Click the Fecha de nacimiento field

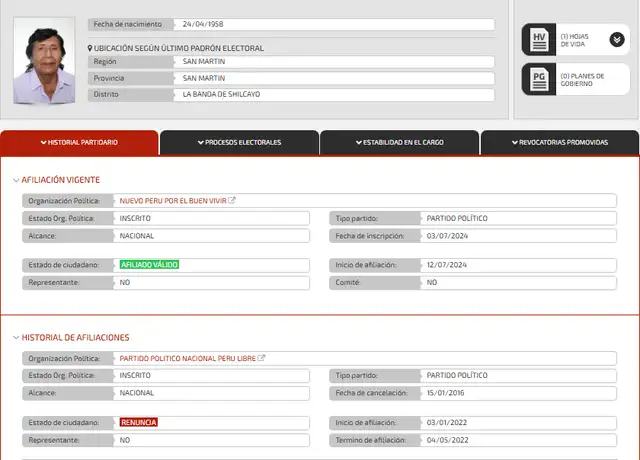[334, 24]
